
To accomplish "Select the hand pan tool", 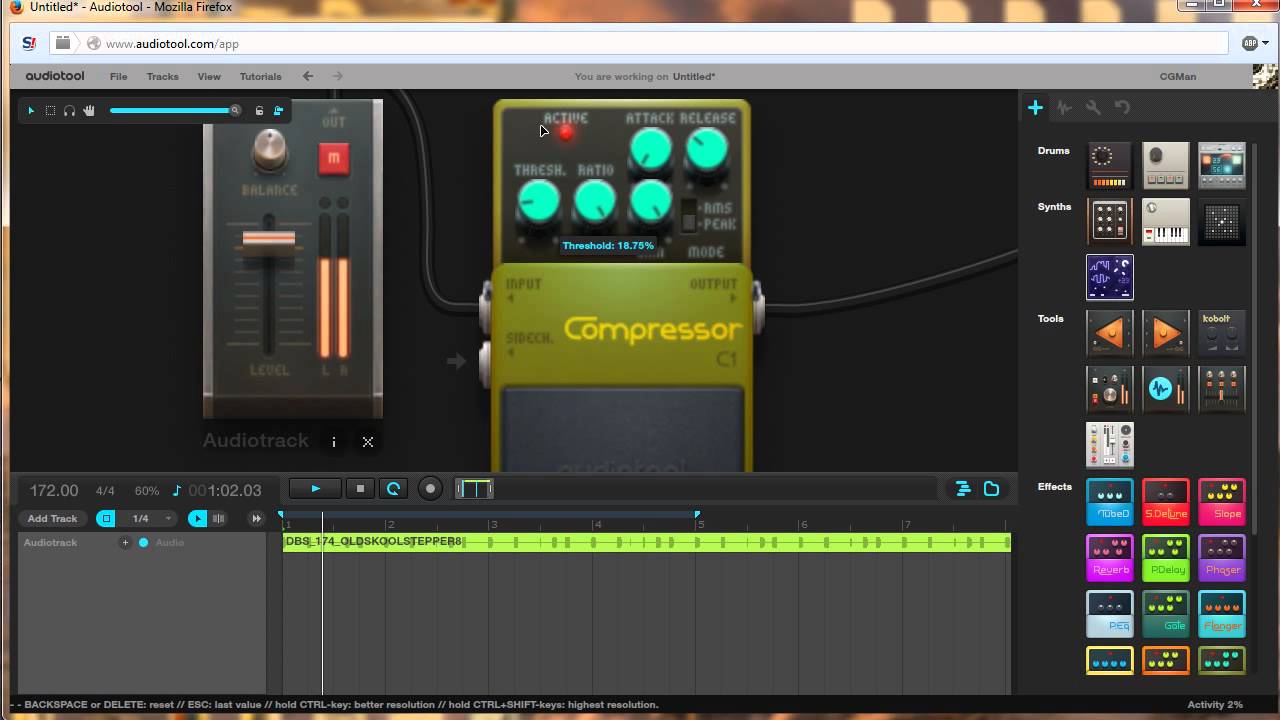I will (89, 111).
